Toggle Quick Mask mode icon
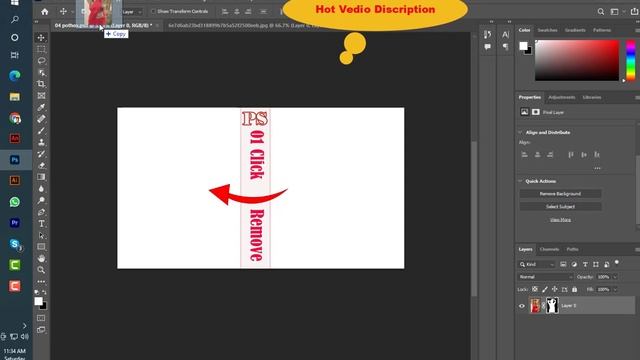This screenshot has width=640, height=360. click(x=41, y=318)
